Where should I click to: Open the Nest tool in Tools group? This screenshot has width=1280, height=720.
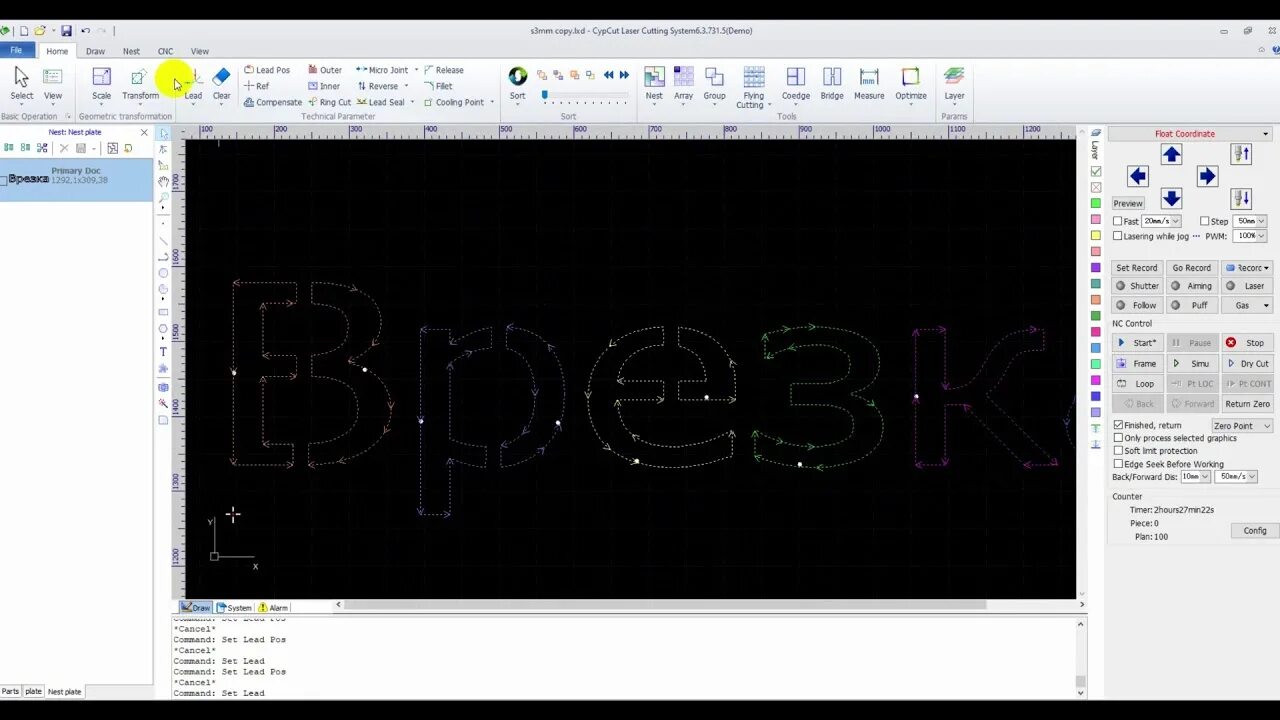coord(654,84)
